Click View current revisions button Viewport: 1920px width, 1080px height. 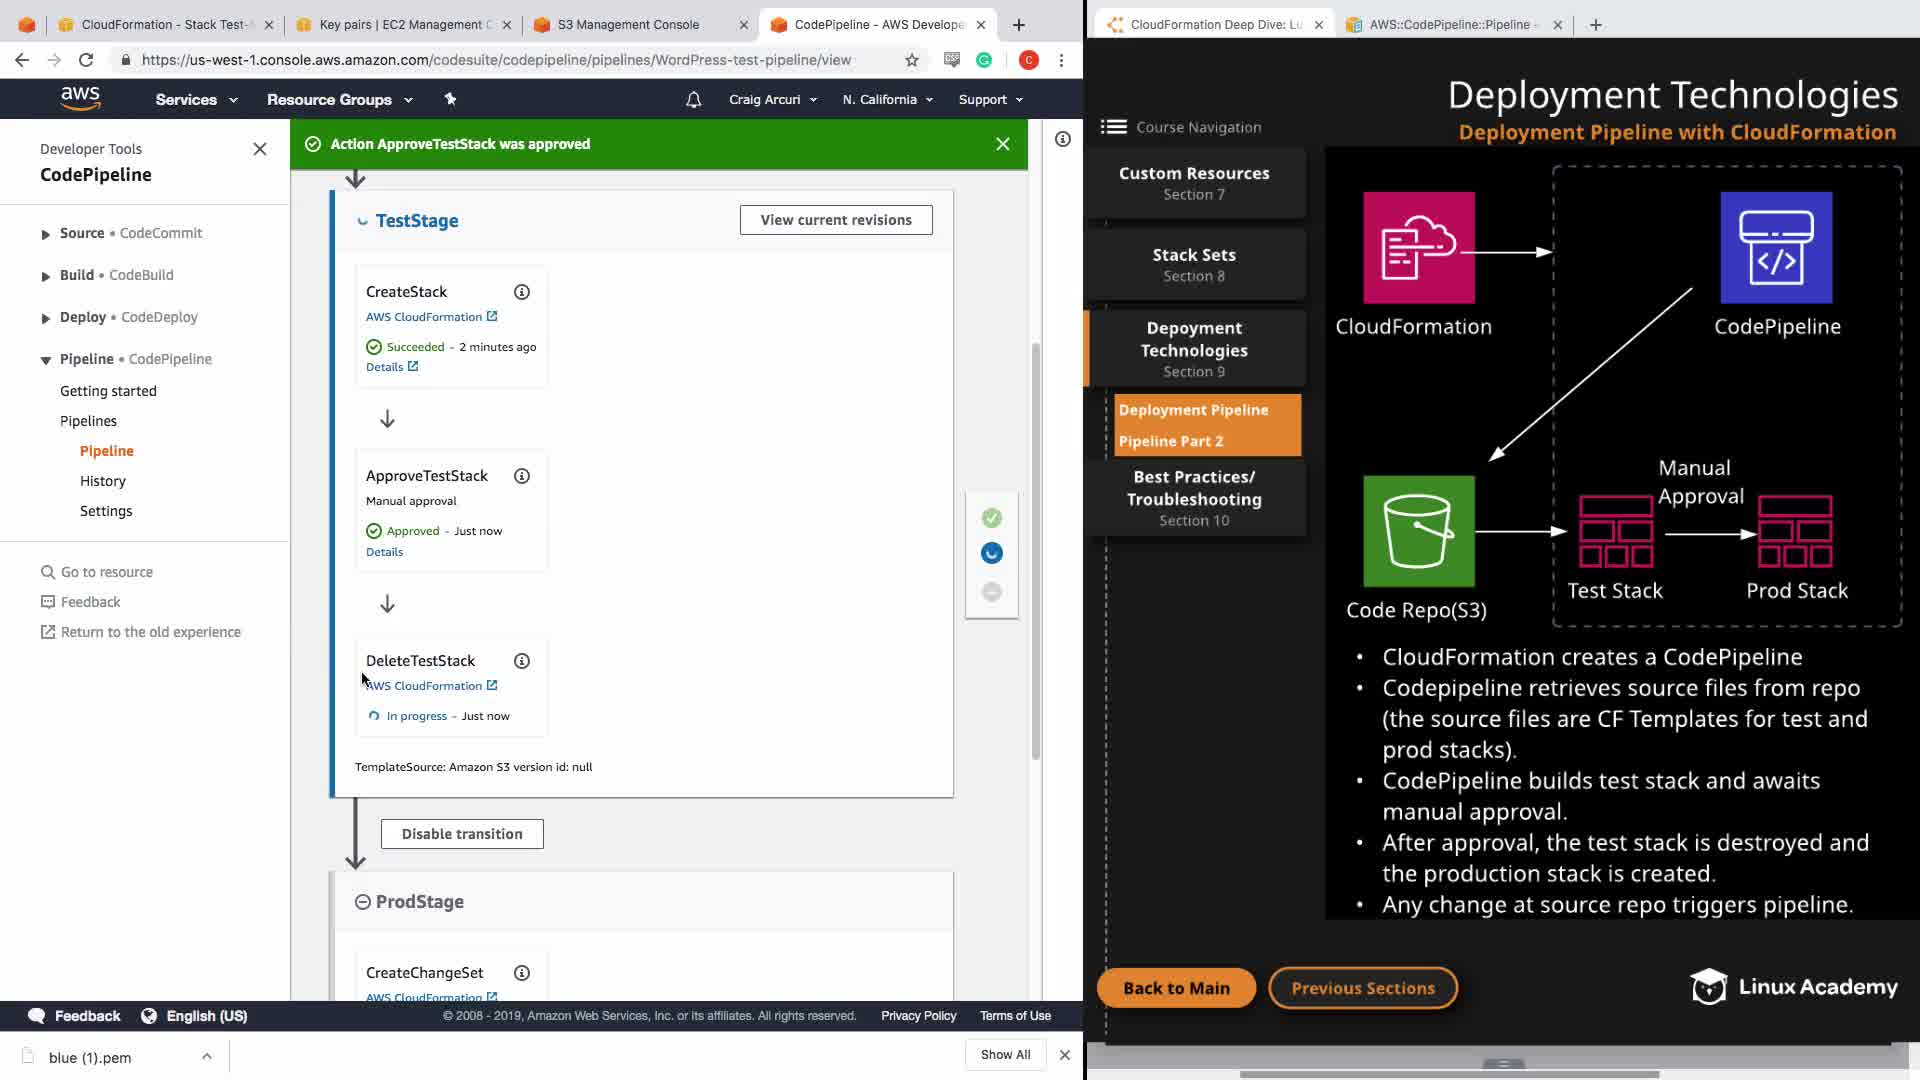click(x=836, y=220)
